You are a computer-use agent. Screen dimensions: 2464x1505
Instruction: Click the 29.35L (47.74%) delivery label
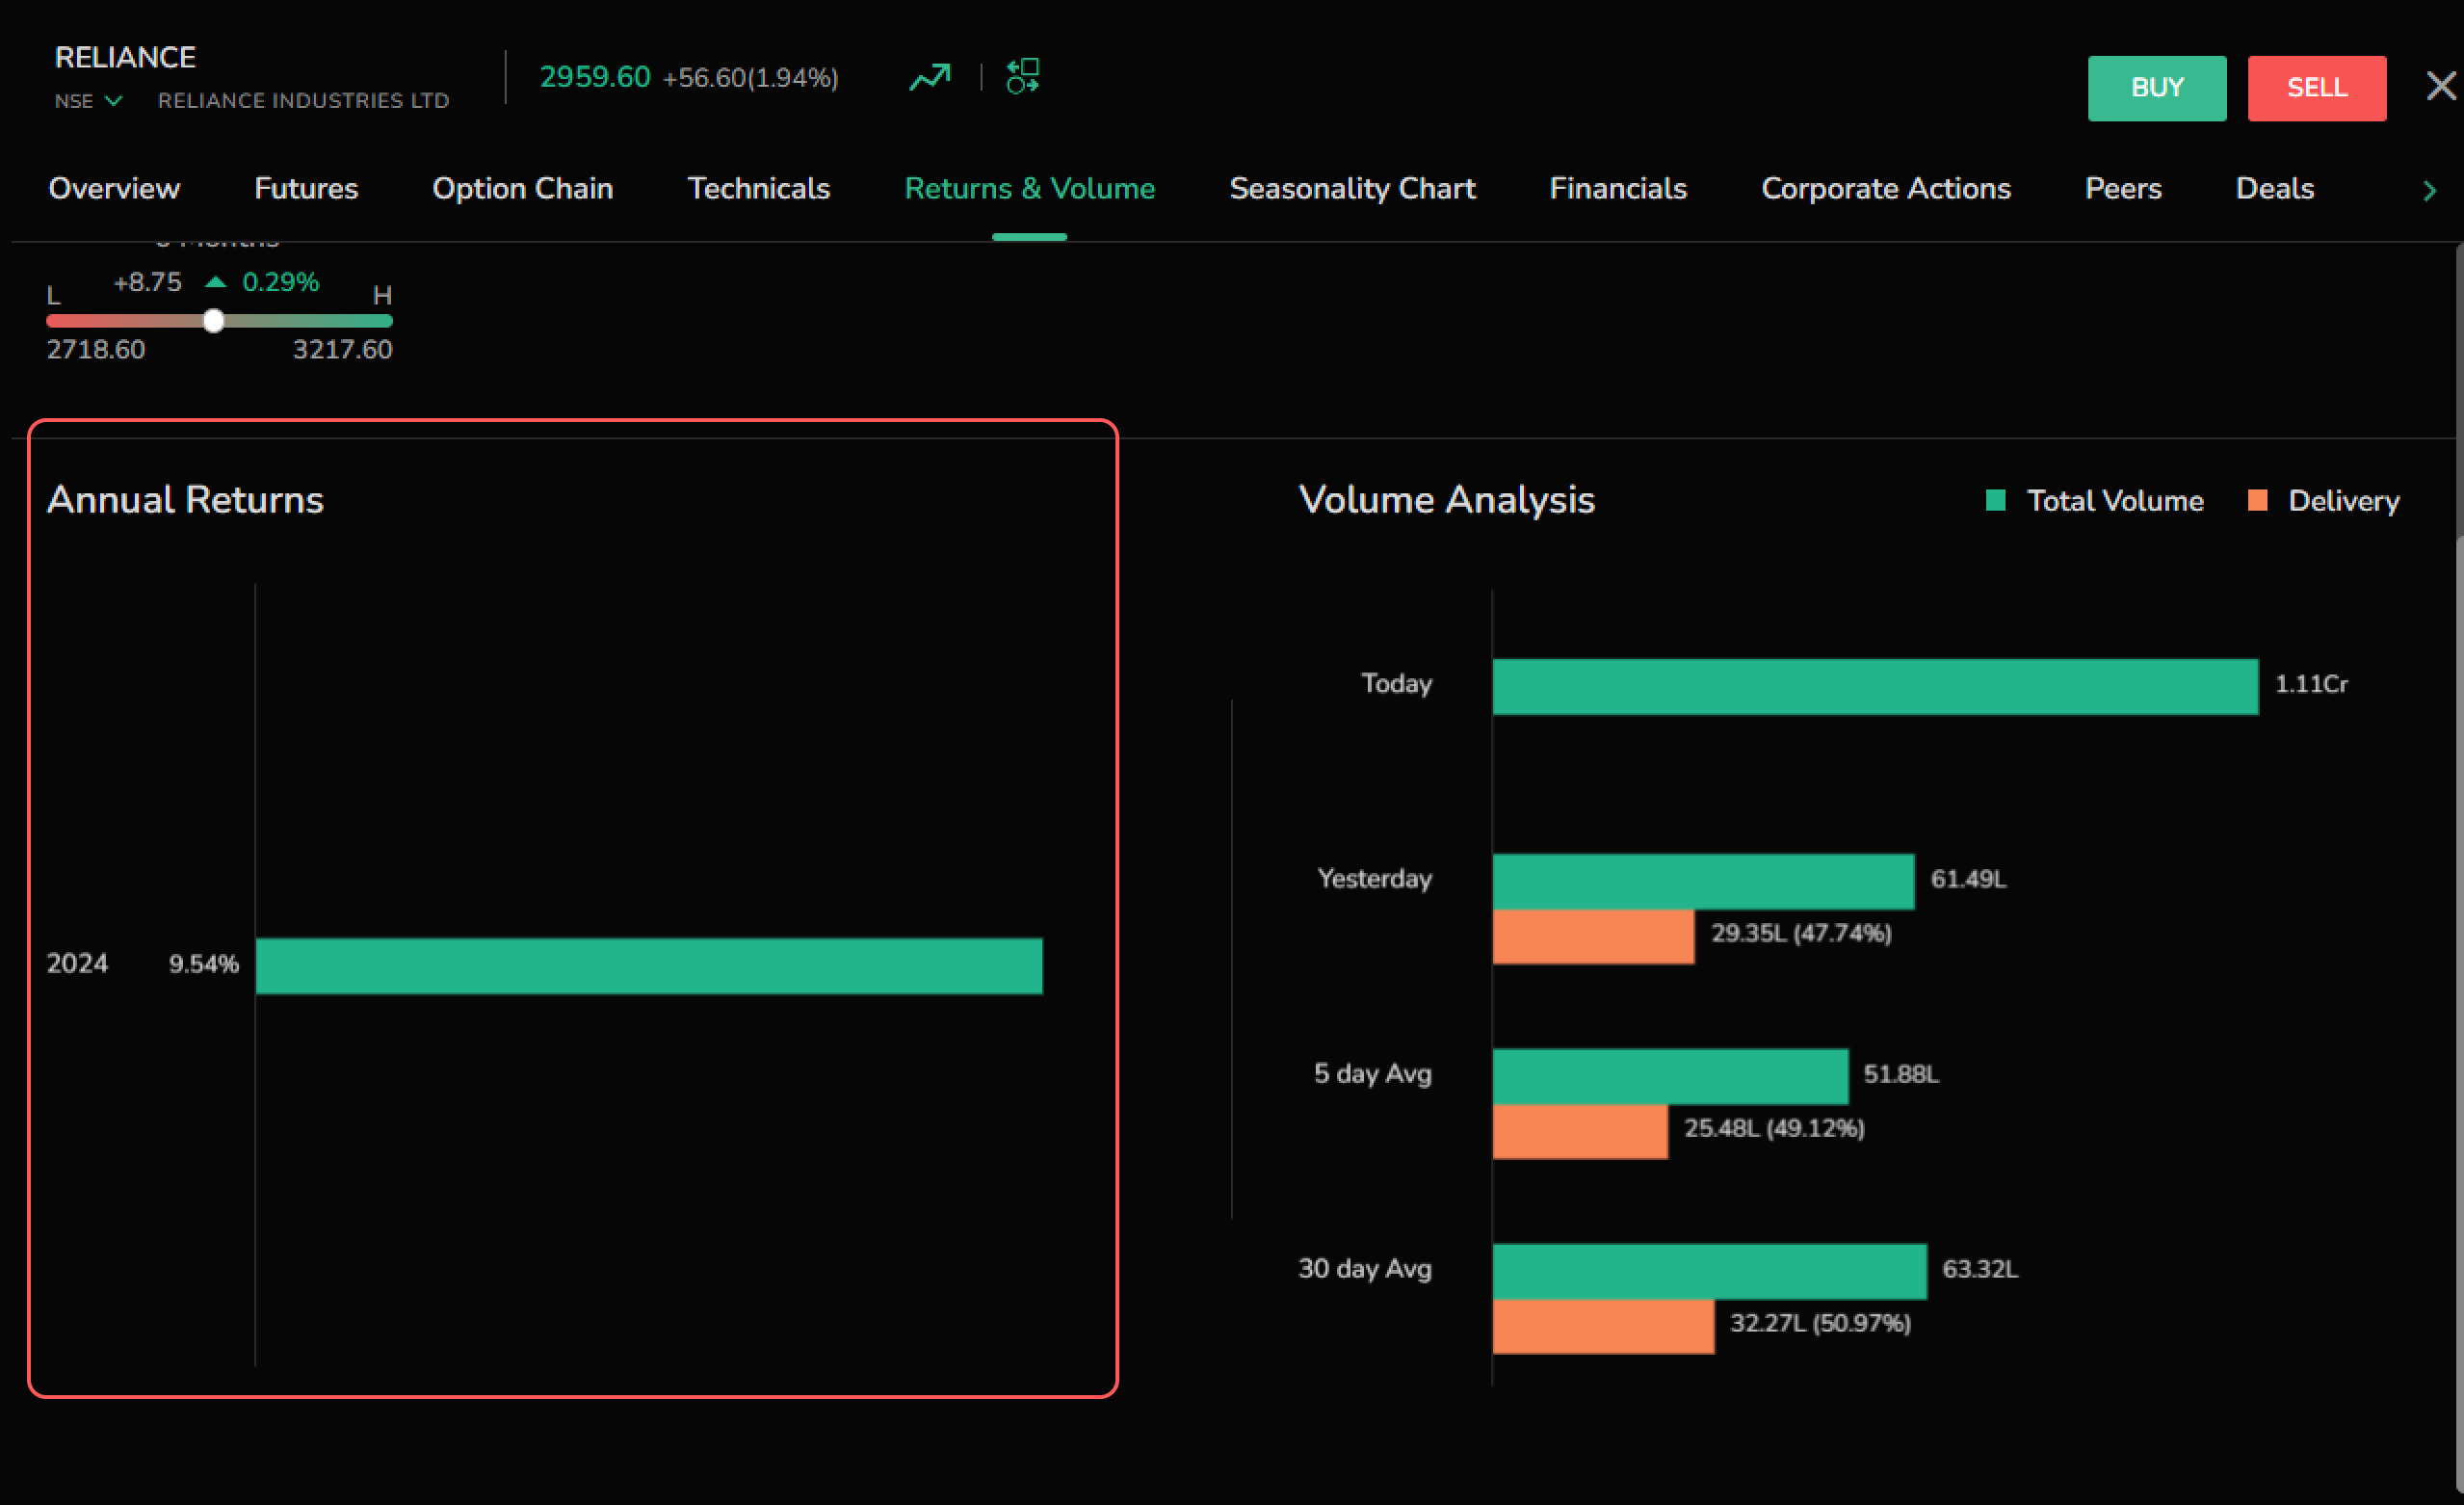click(1801, 933)
